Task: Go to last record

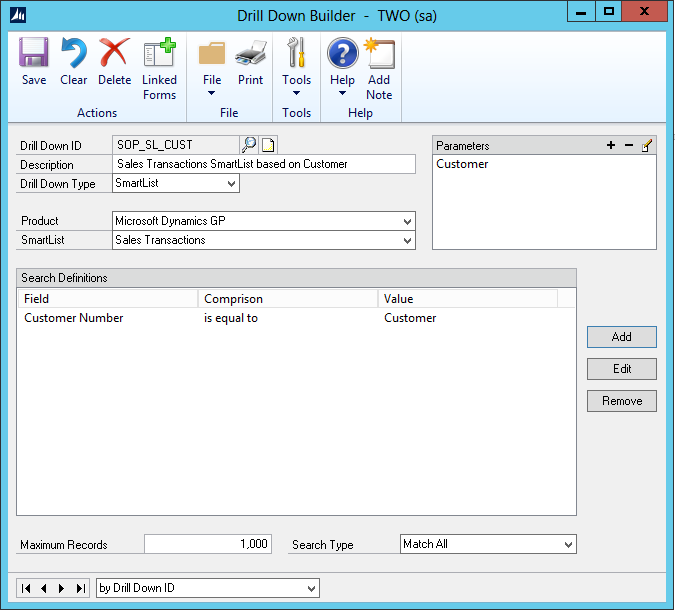Action: click(80, 588)
